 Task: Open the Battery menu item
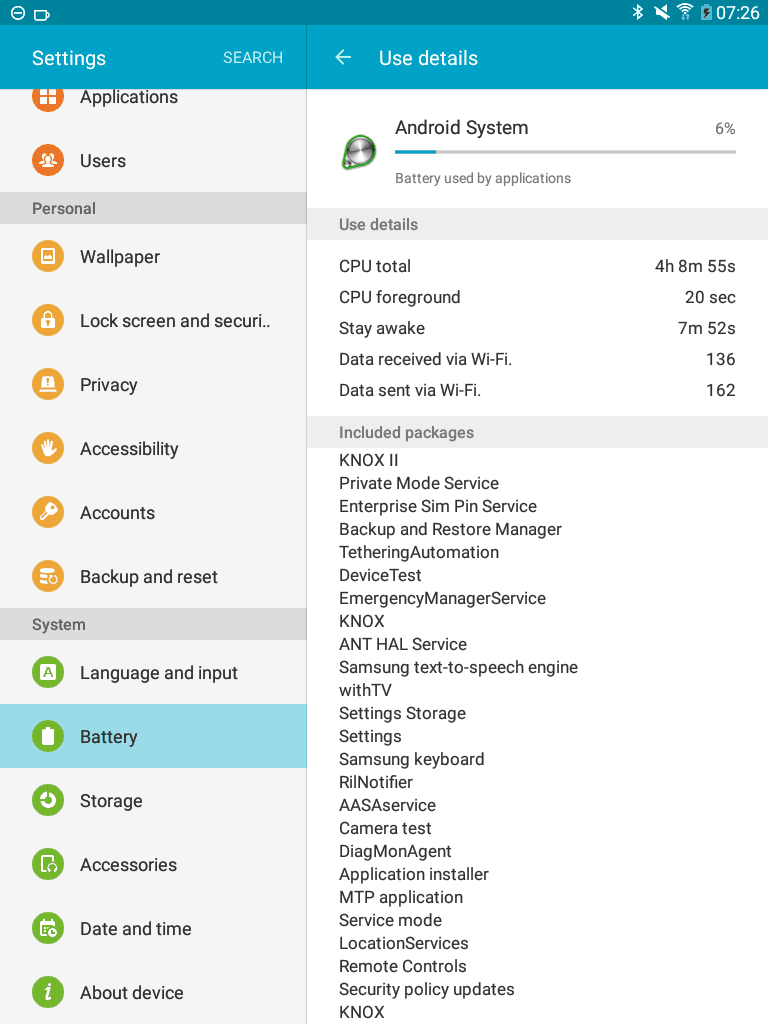coord(153,736)
